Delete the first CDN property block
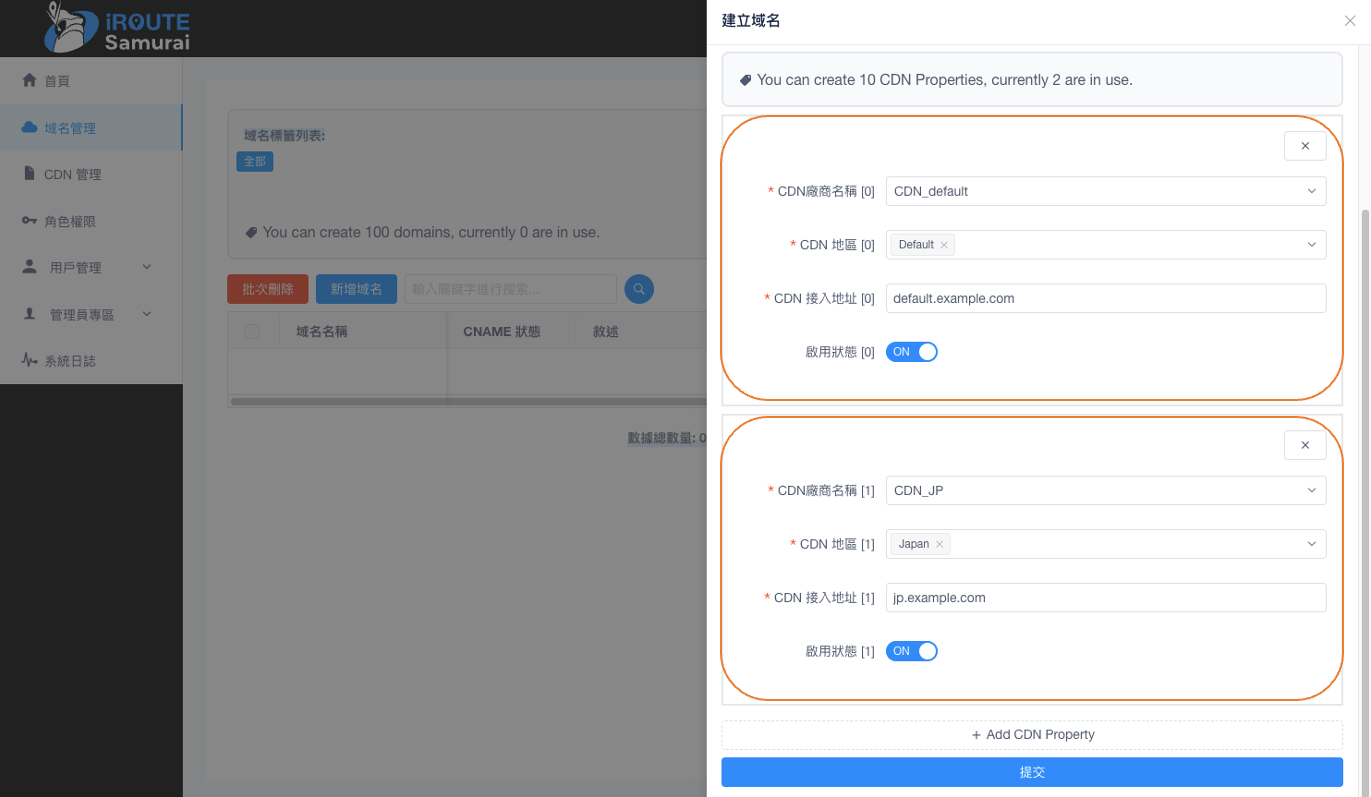Image resolution: width=1371 pixels, height=797 pixels. [x=1304, y=146]
